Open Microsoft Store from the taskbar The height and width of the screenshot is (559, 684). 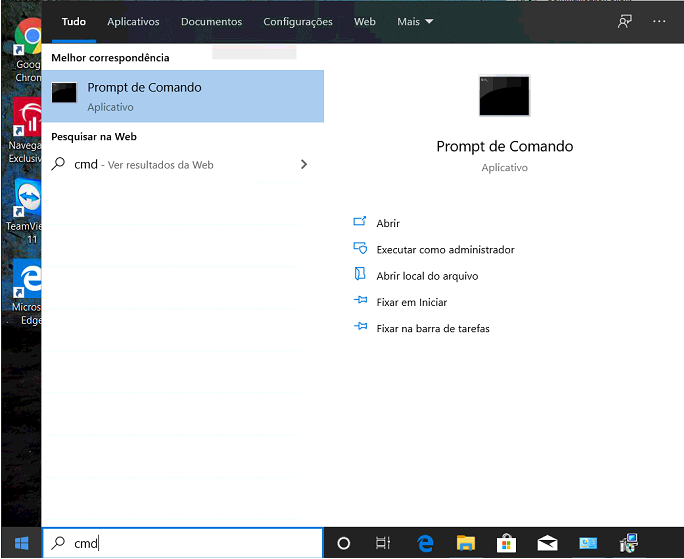click(x=506, y=543)
